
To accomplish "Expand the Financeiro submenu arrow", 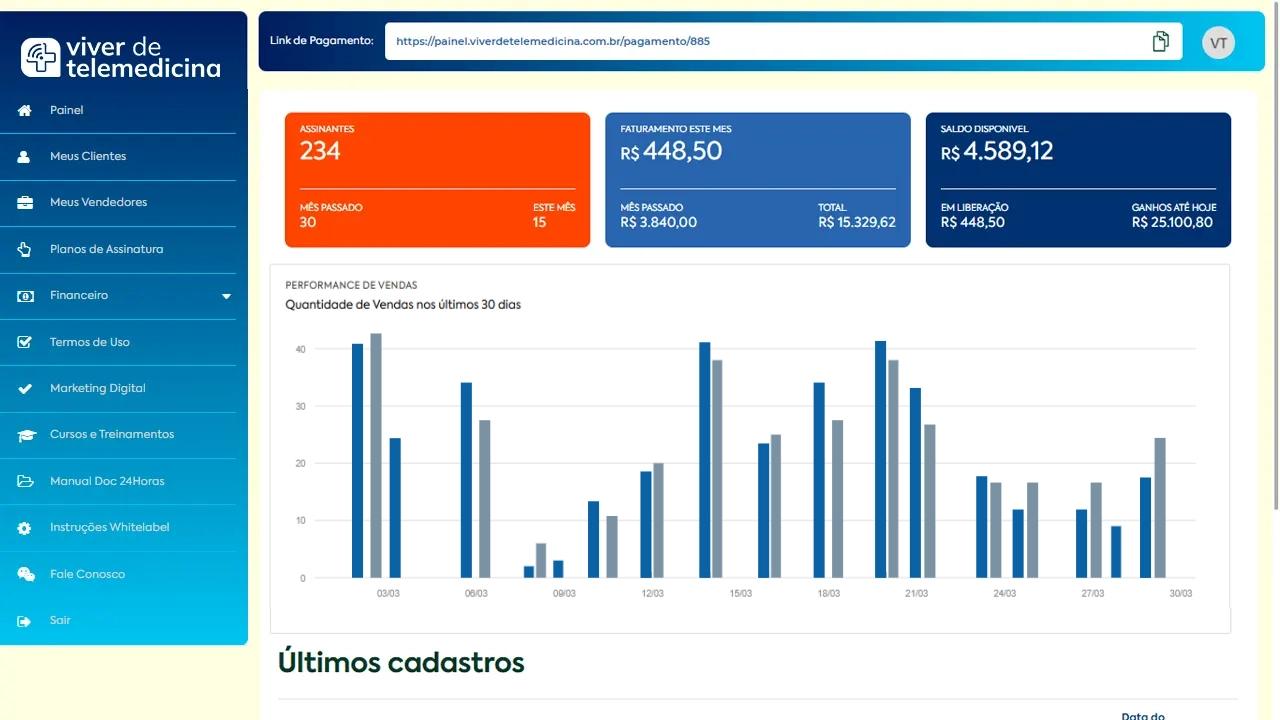I will [226, 296].
